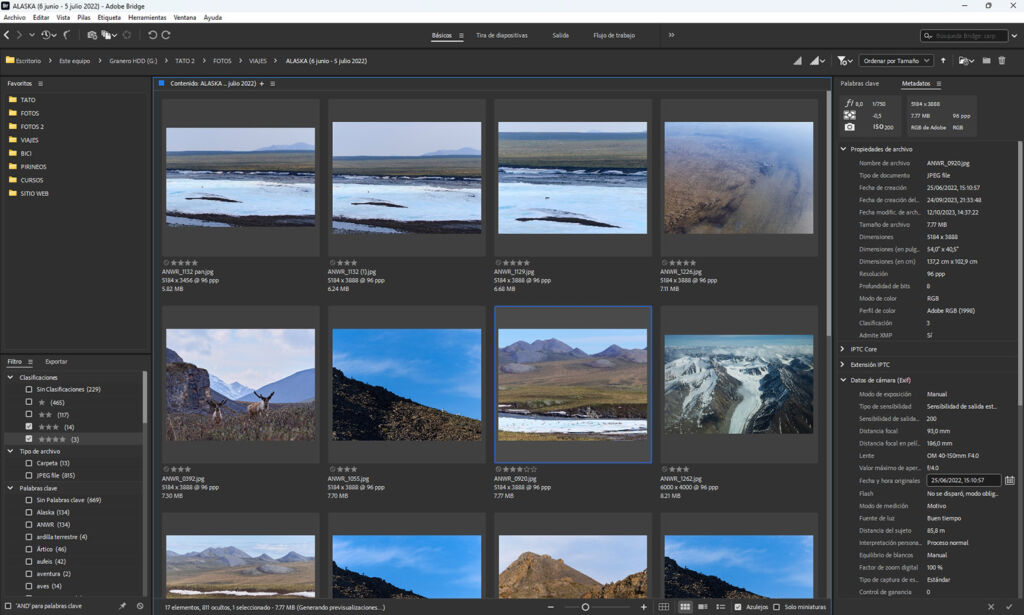The width and height of the screenshot is (1024, 615).
Task: Switch to the Palabras clave tab
Action: click(x=859, y=84)
